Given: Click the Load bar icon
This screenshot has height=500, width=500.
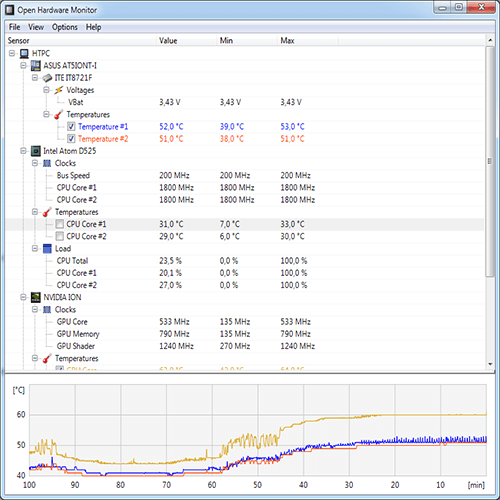Looking at the screenshot, I should [47, 248].
